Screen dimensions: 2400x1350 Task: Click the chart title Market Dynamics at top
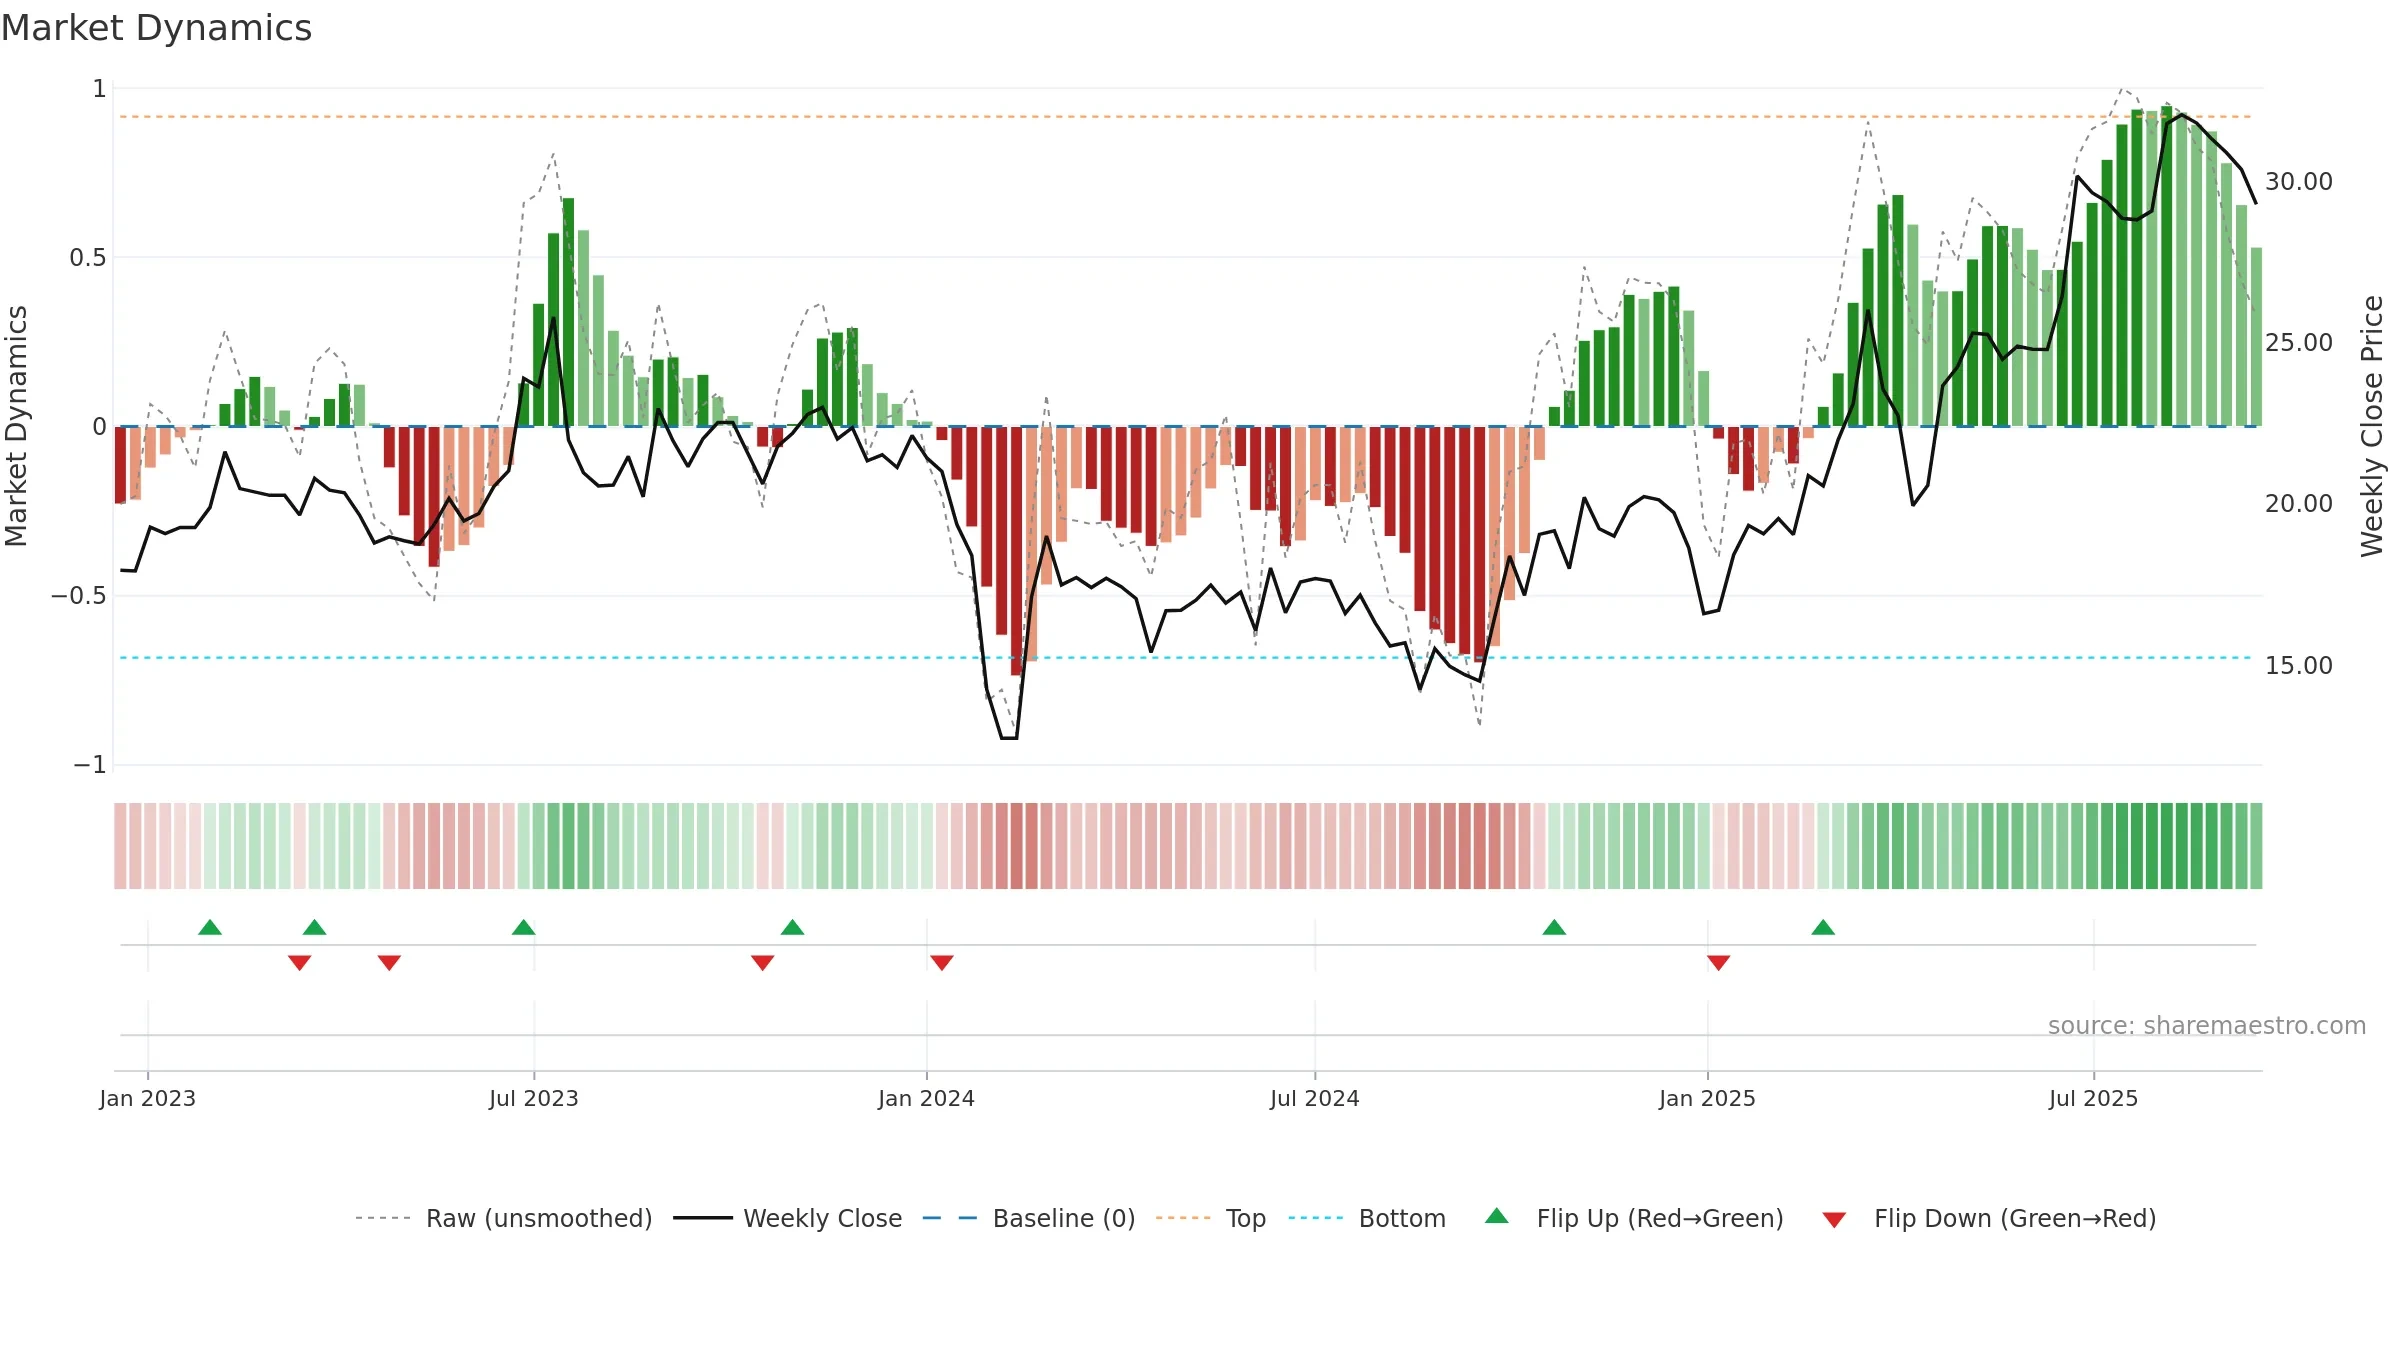click(x=157, y=28)
